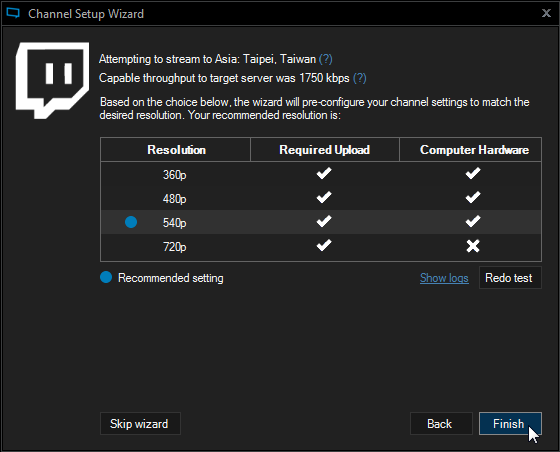
Task: Go back with the Back button
Action: click(441, 423)
